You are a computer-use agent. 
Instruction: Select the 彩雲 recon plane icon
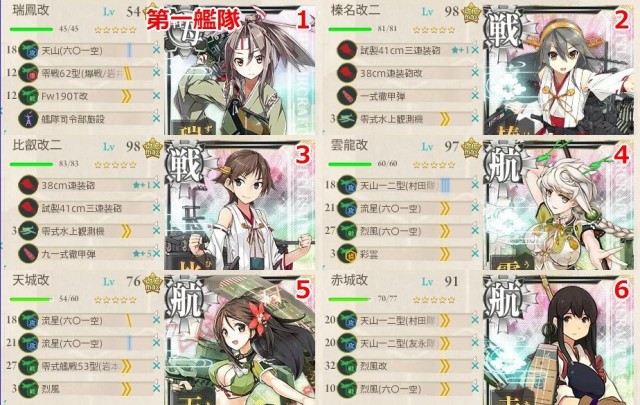tap(347, 254)
